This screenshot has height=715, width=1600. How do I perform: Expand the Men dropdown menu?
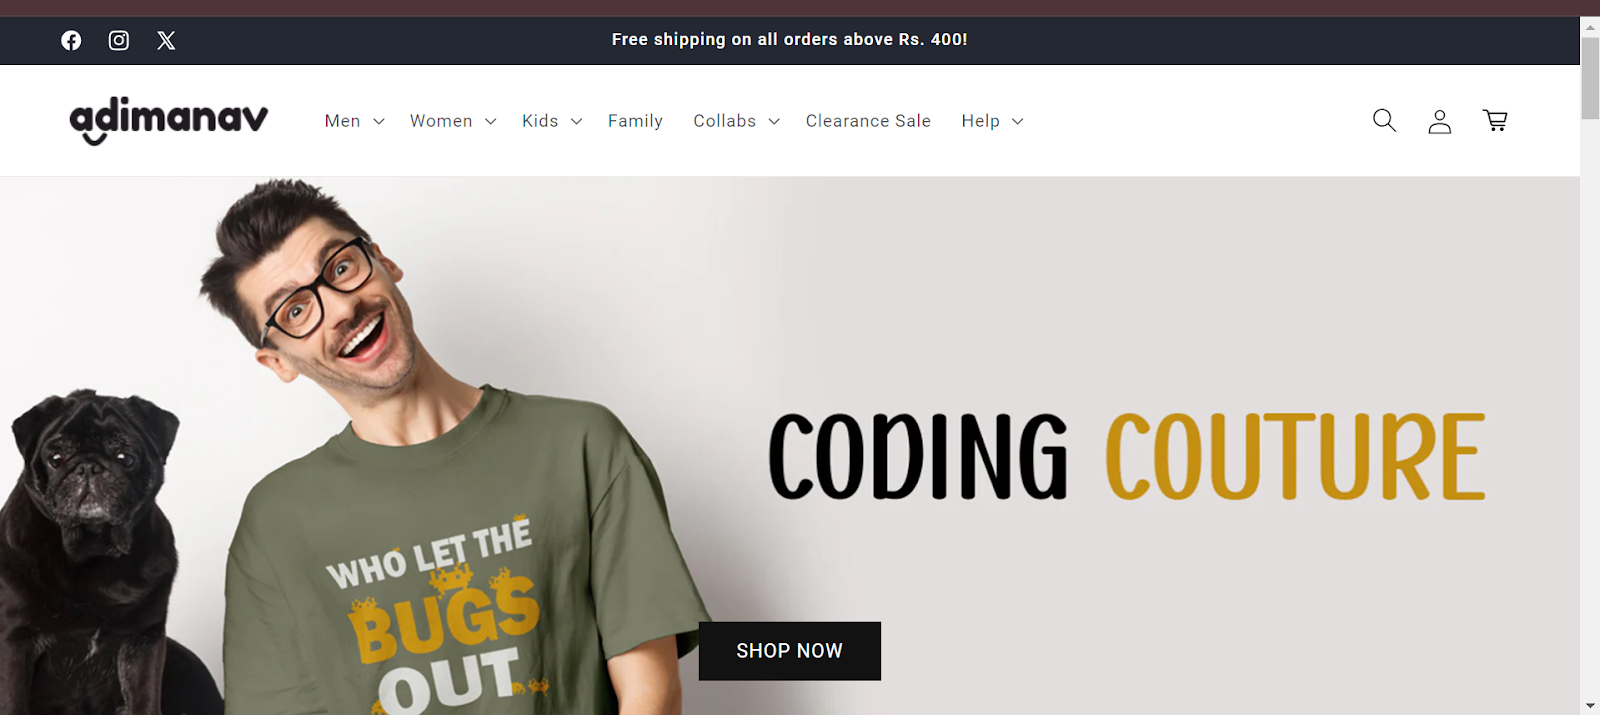(x=355, y=121)
